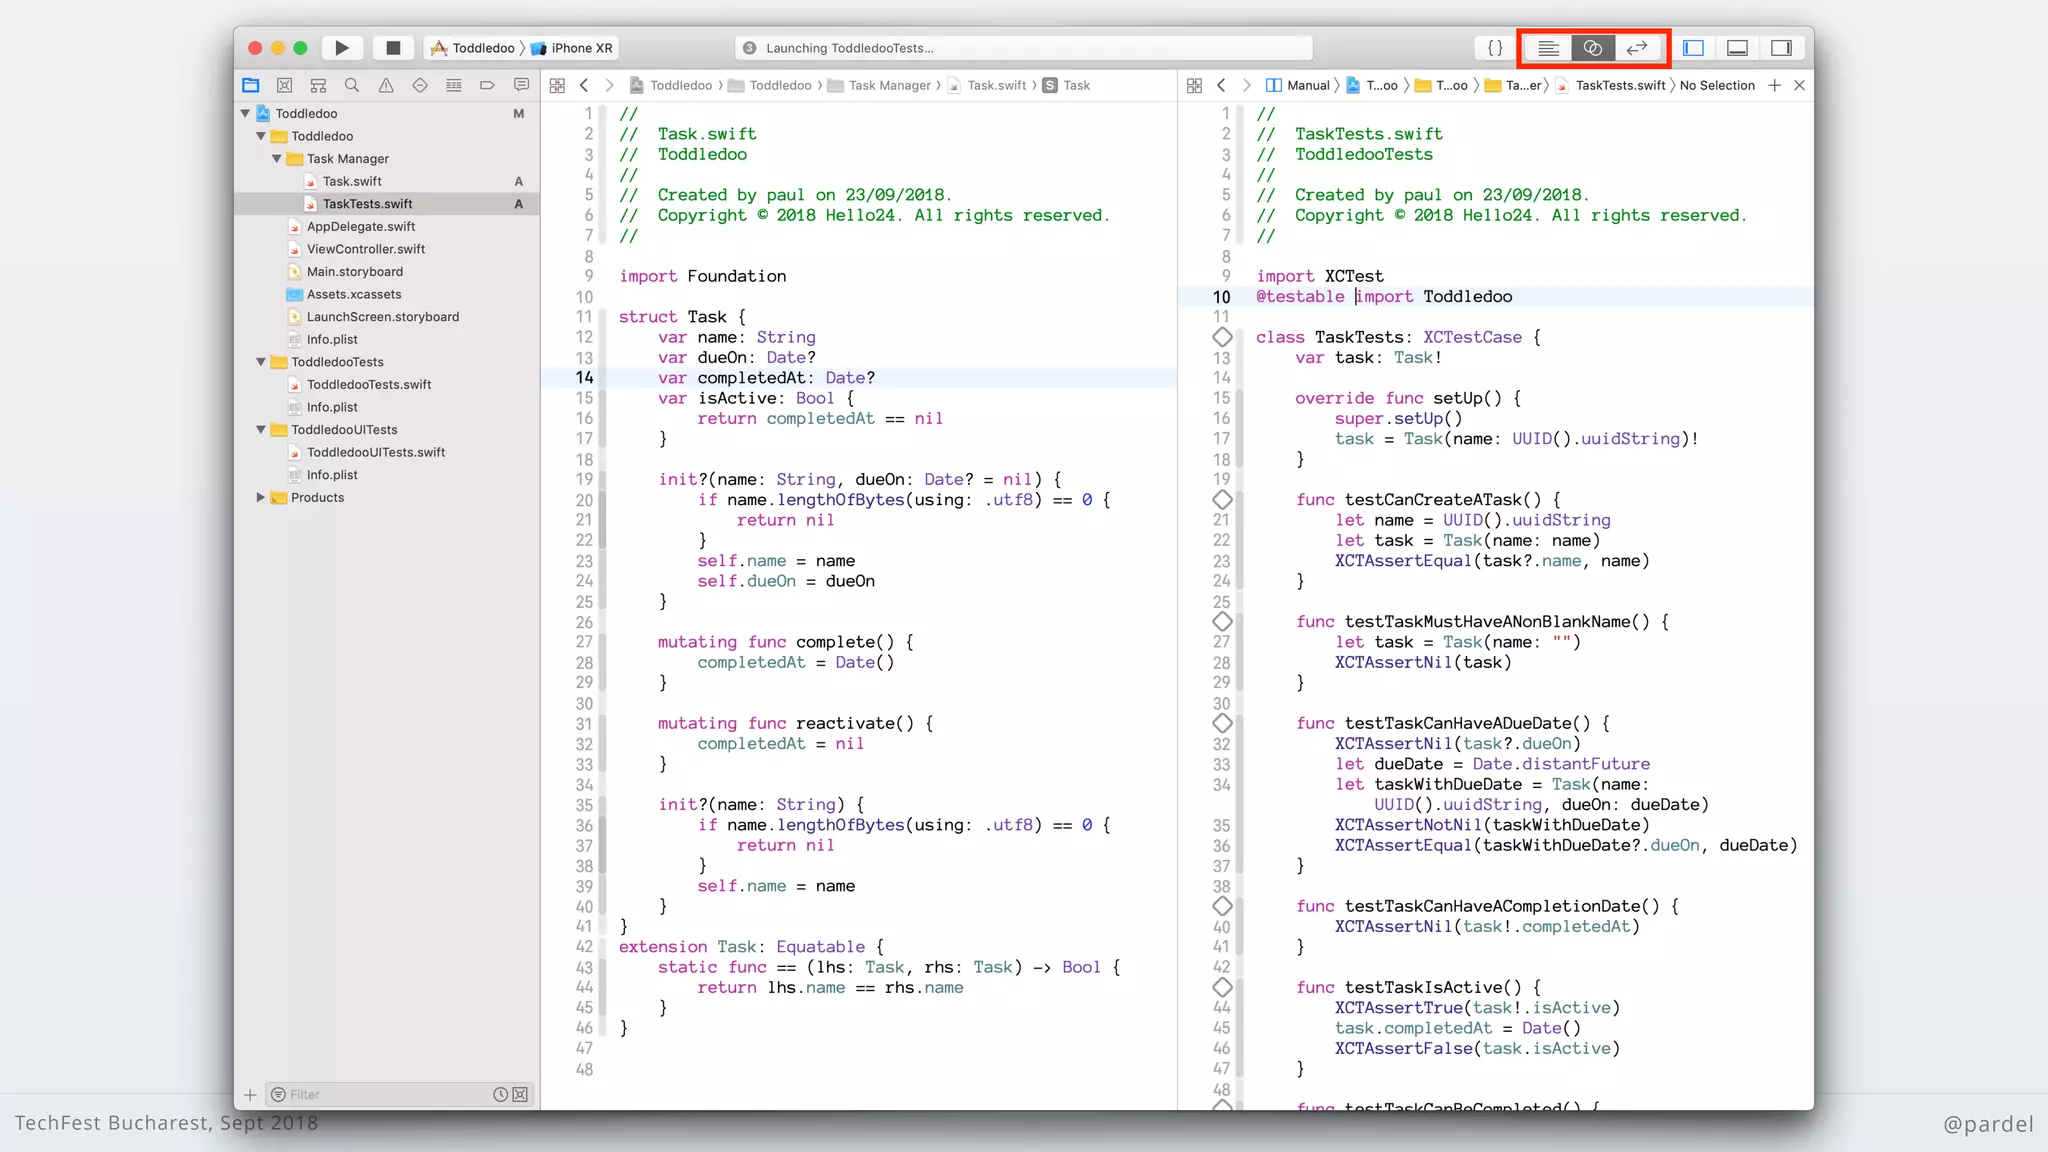Select the Assistant editor mode button
Image resolution: width=2048 pixels, height=1152 pixels.
click(x=1592, y=48)
